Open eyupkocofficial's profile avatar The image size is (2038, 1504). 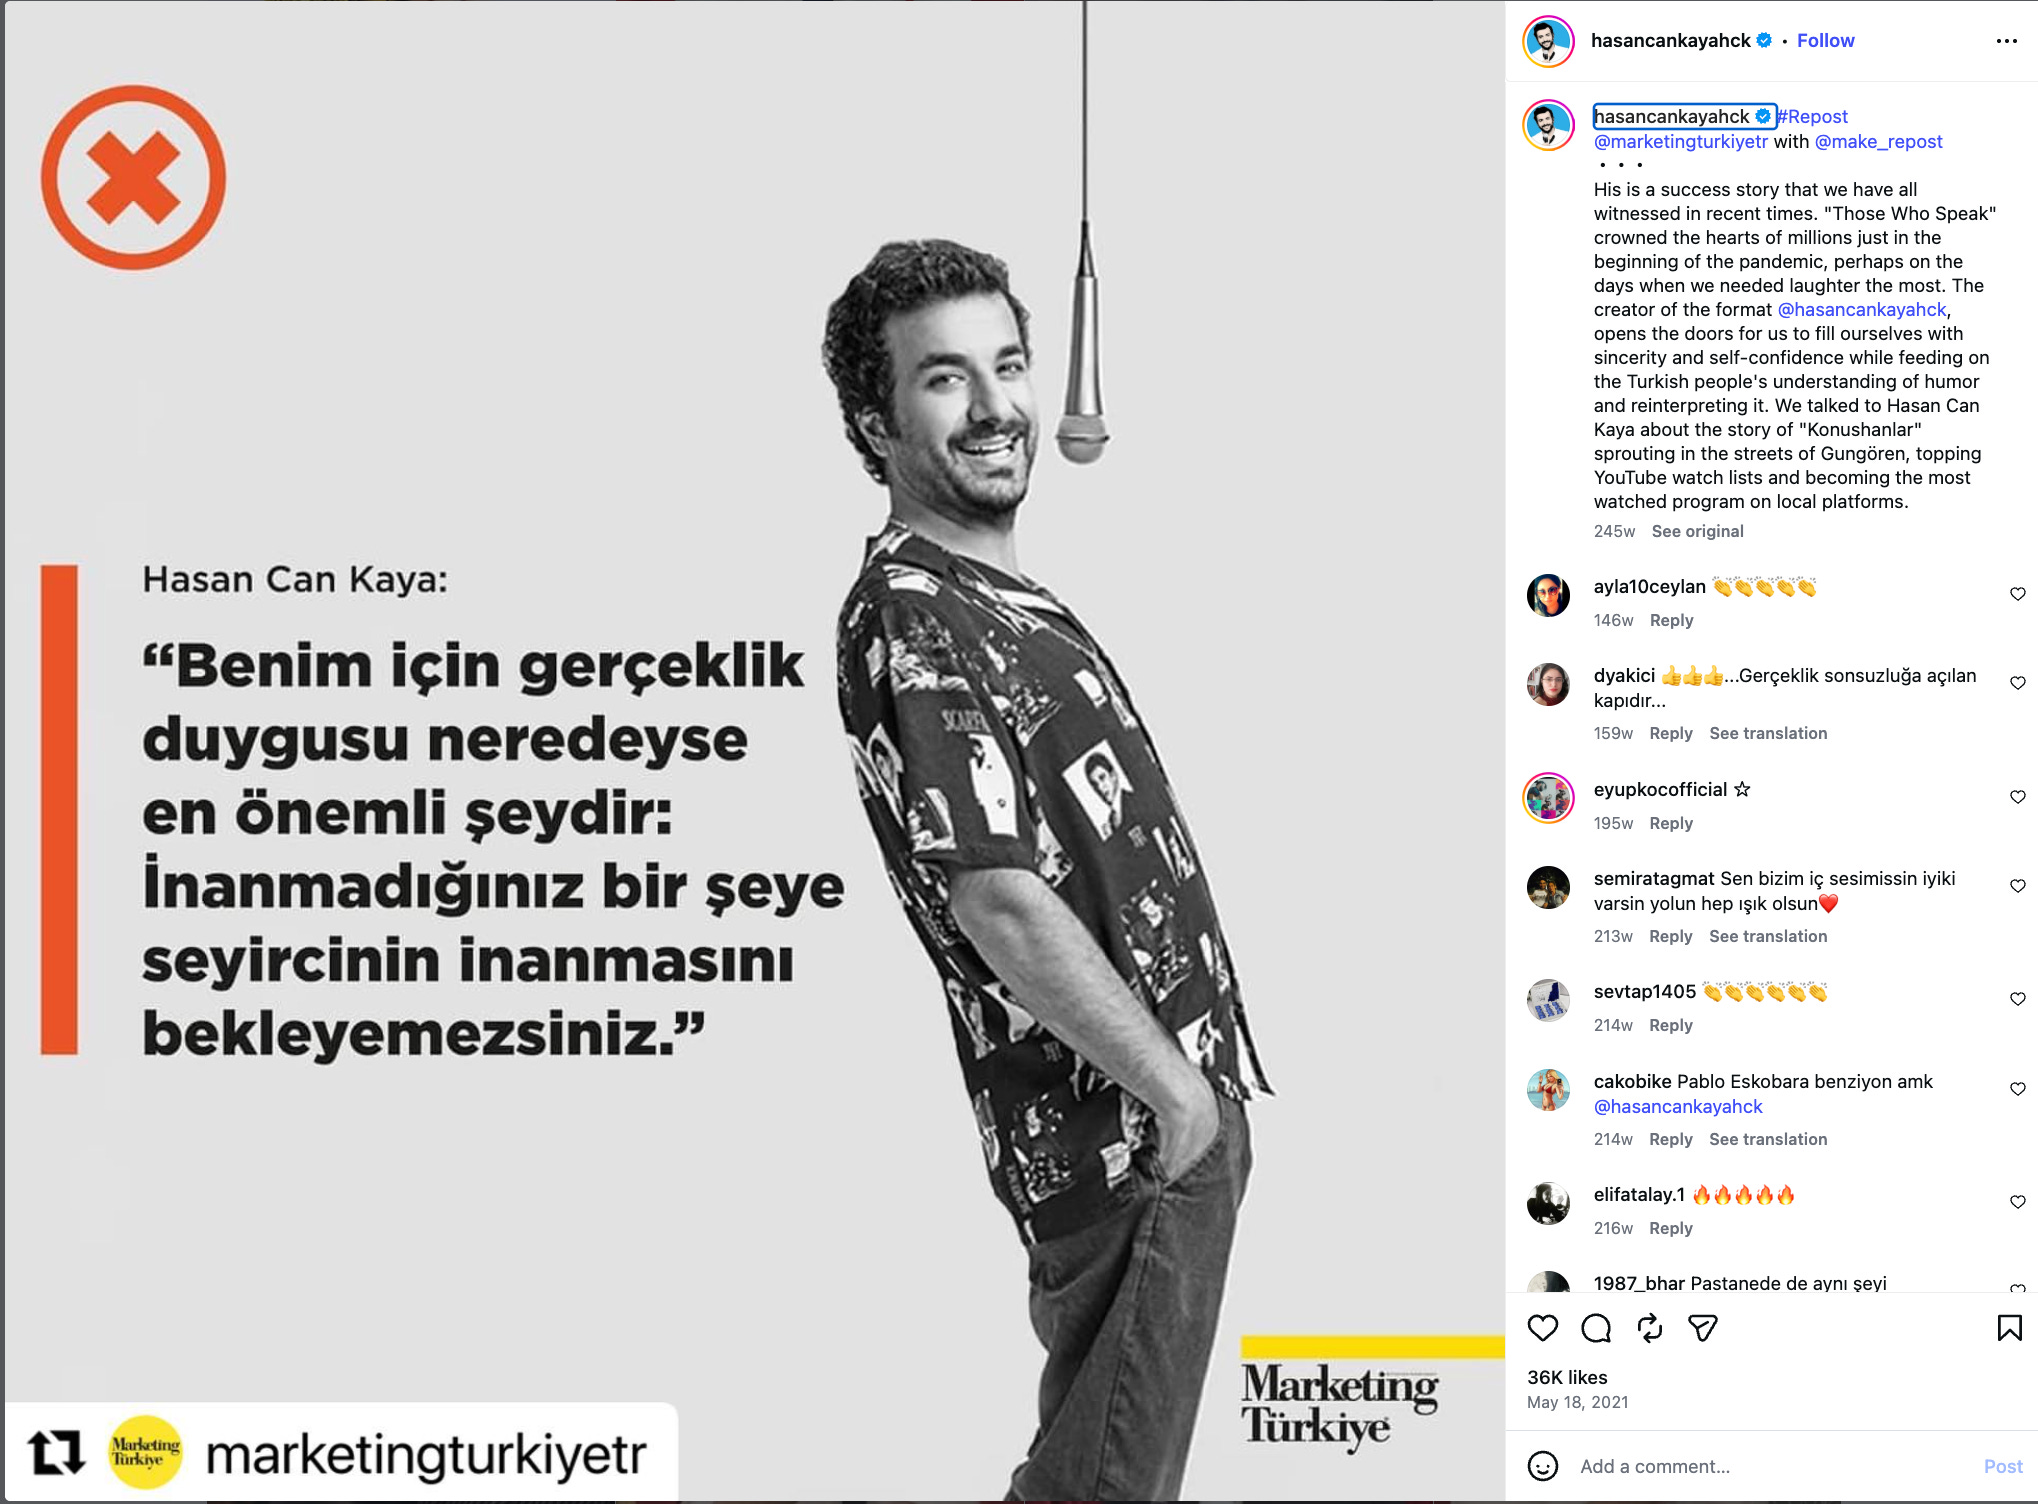coord(1548,798)
